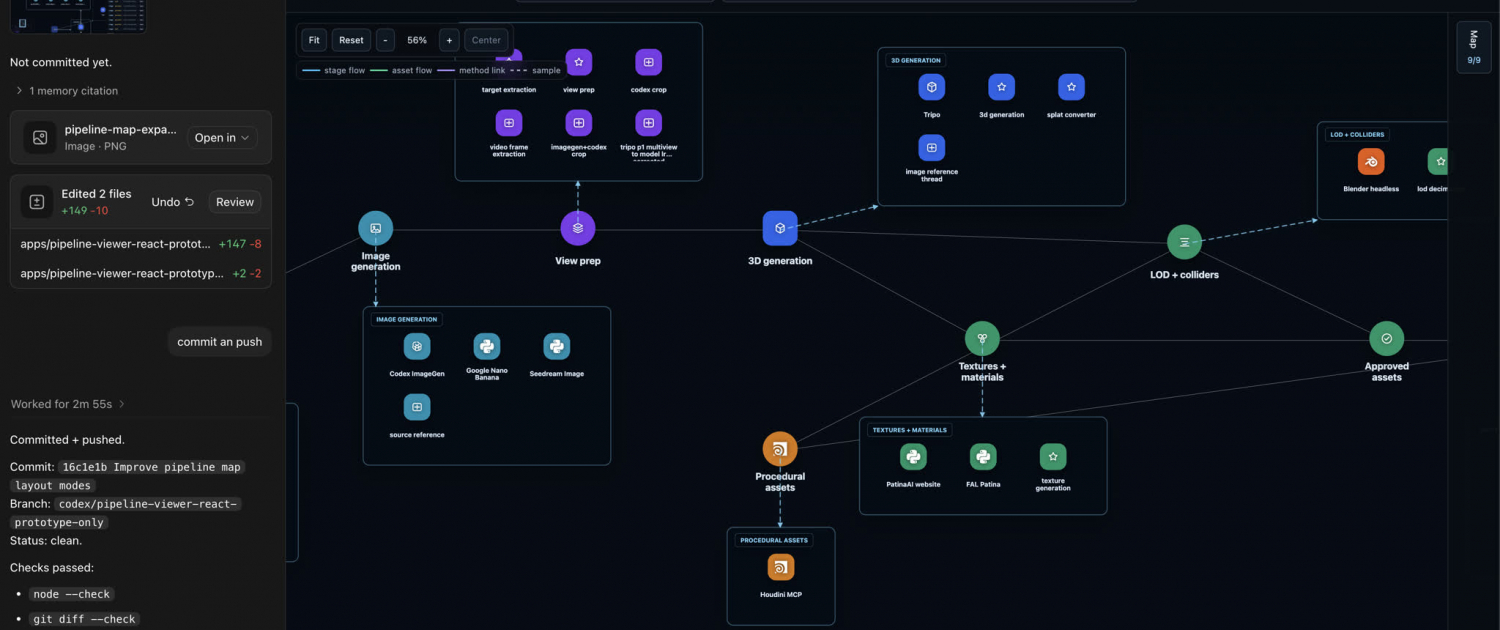1500x630 pixels.
Task: Open the view prep star icon in purple group
Action: tap(579, 62)
